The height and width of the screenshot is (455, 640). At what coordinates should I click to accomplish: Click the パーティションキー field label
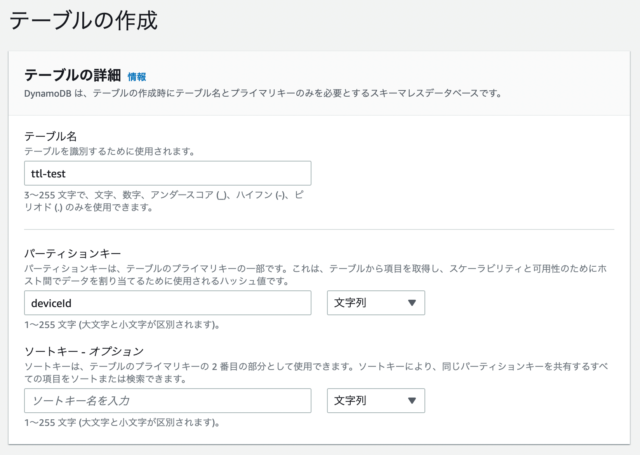[x=73, y=254]
